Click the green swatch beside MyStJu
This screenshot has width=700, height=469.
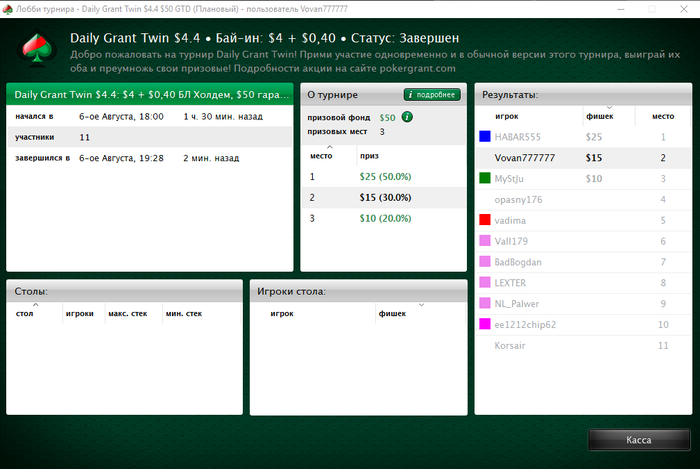(485, 178)
